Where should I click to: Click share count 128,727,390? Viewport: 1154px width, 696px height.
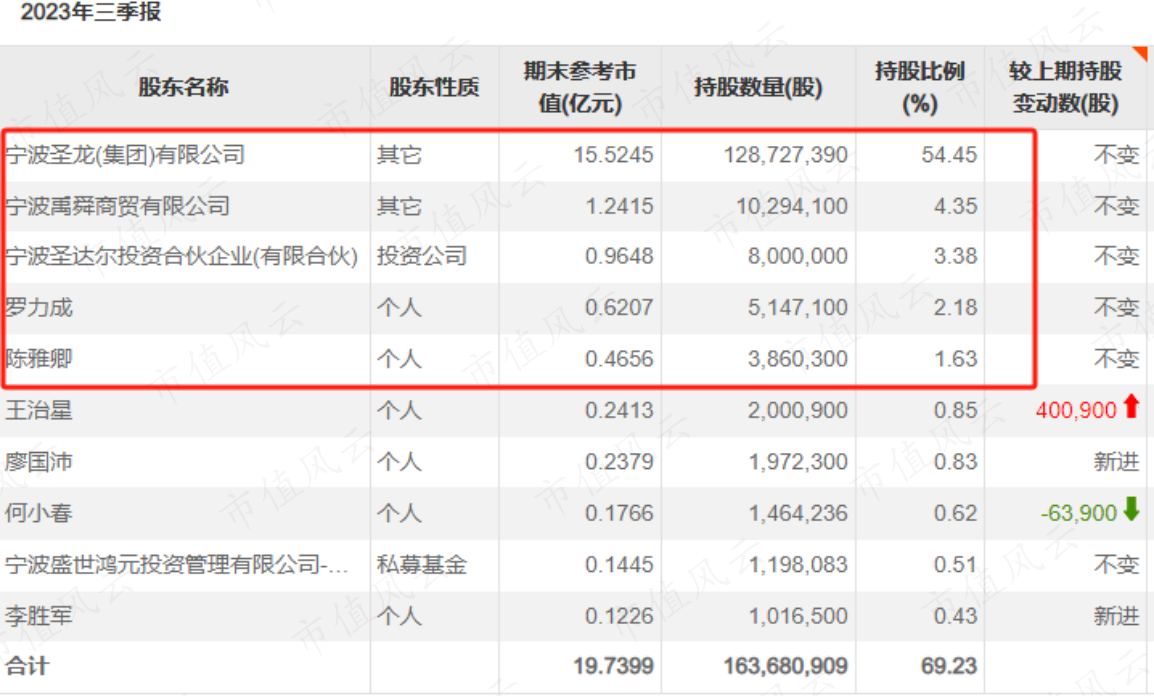(785, 155)
